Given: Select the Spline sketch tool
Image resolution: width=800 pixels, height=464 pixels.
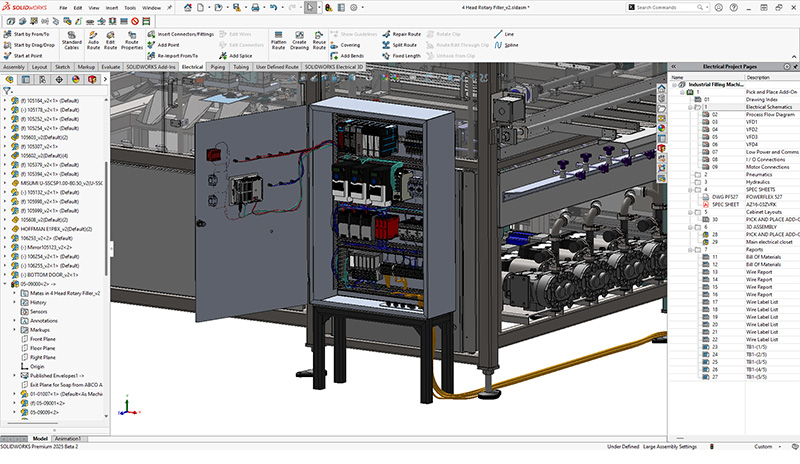Looking at the screenshot, I should 506,45.
